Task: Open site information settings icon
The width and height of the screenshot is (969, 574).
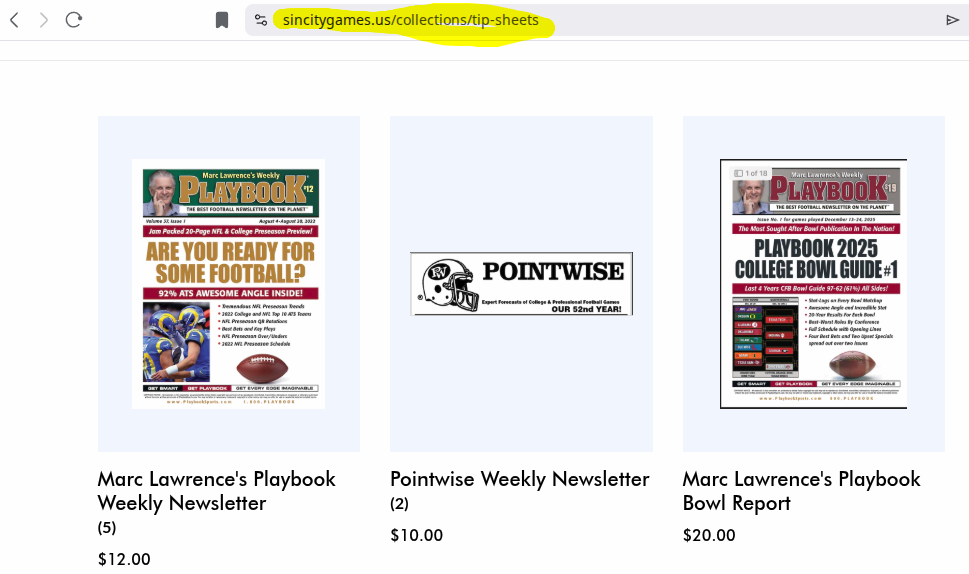Action: pyautogui.click(x=261, y=20)
